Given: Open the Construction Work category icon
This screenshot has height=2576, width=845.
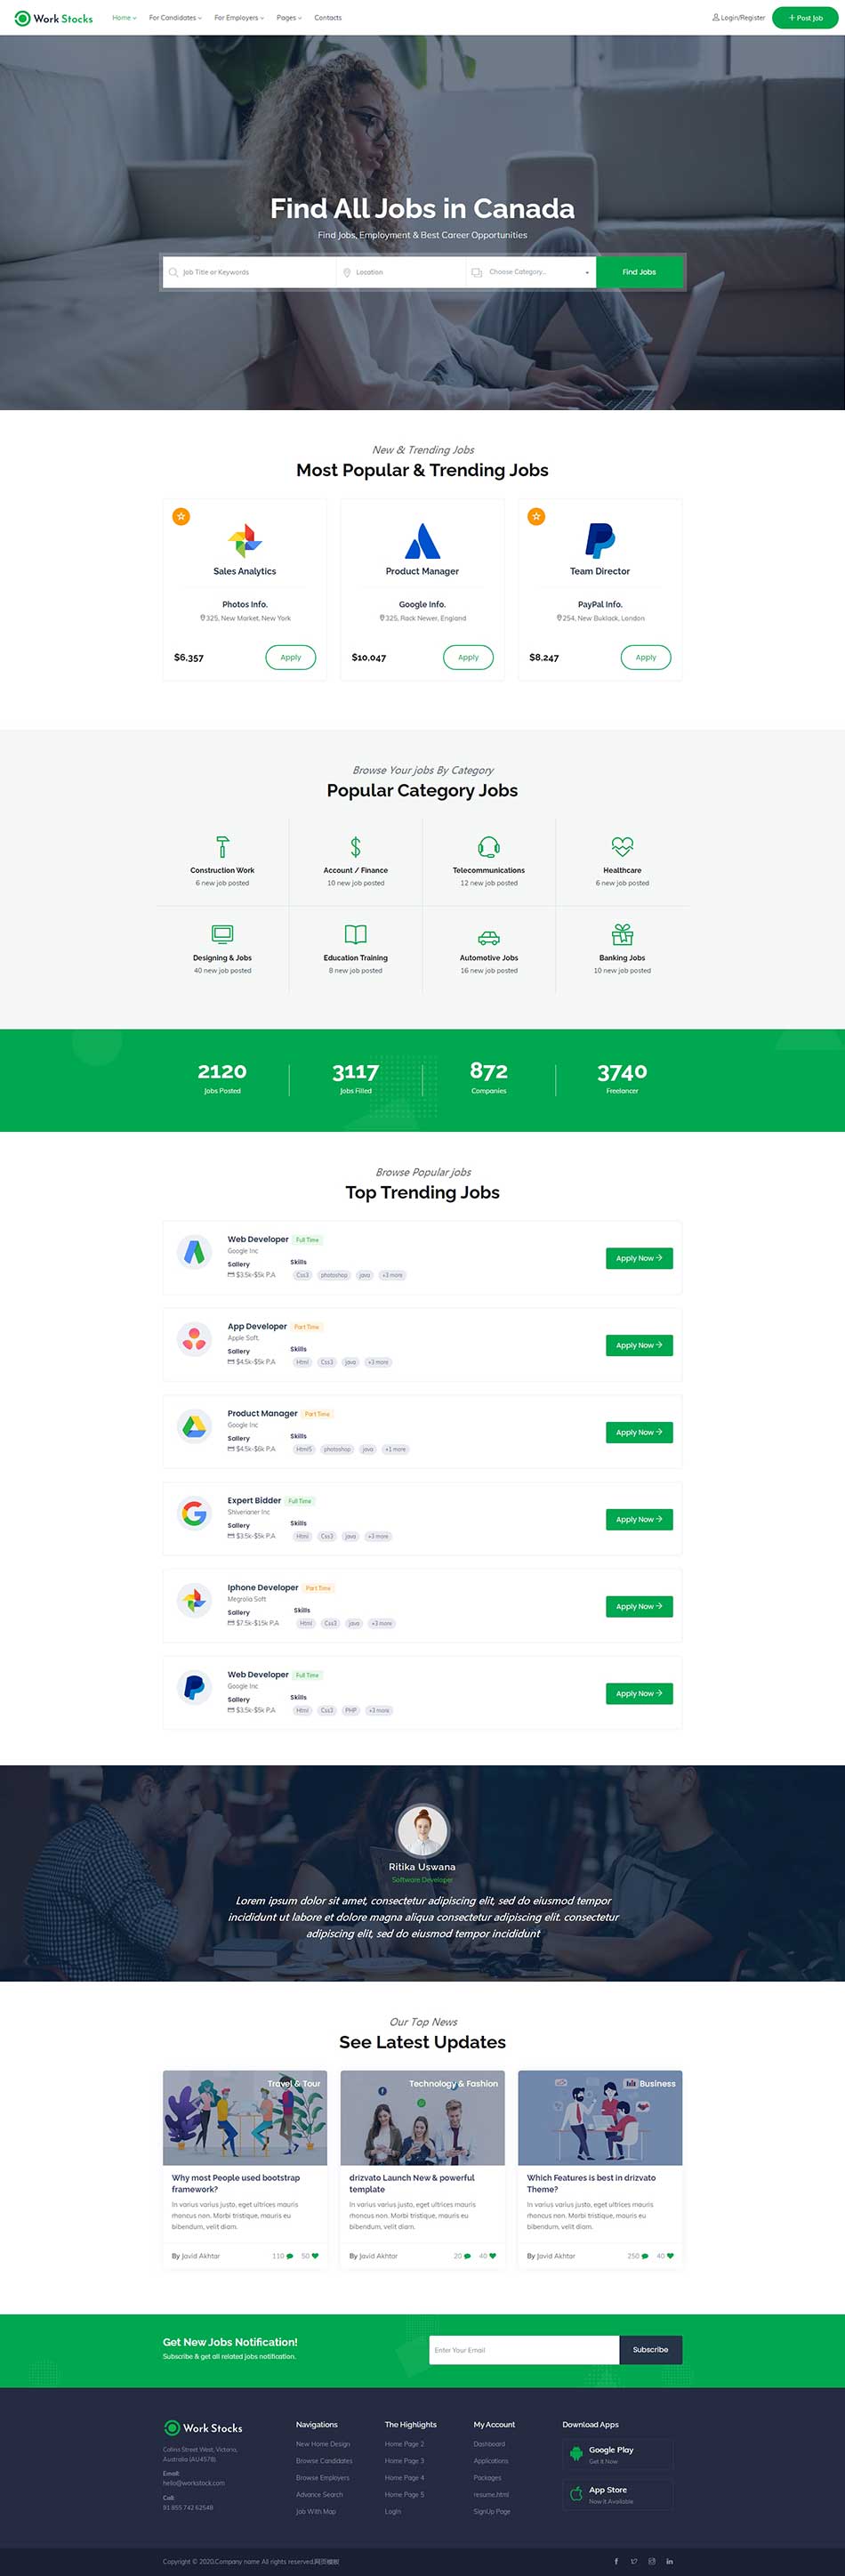Looking at the screenshot, I should 222,846.
